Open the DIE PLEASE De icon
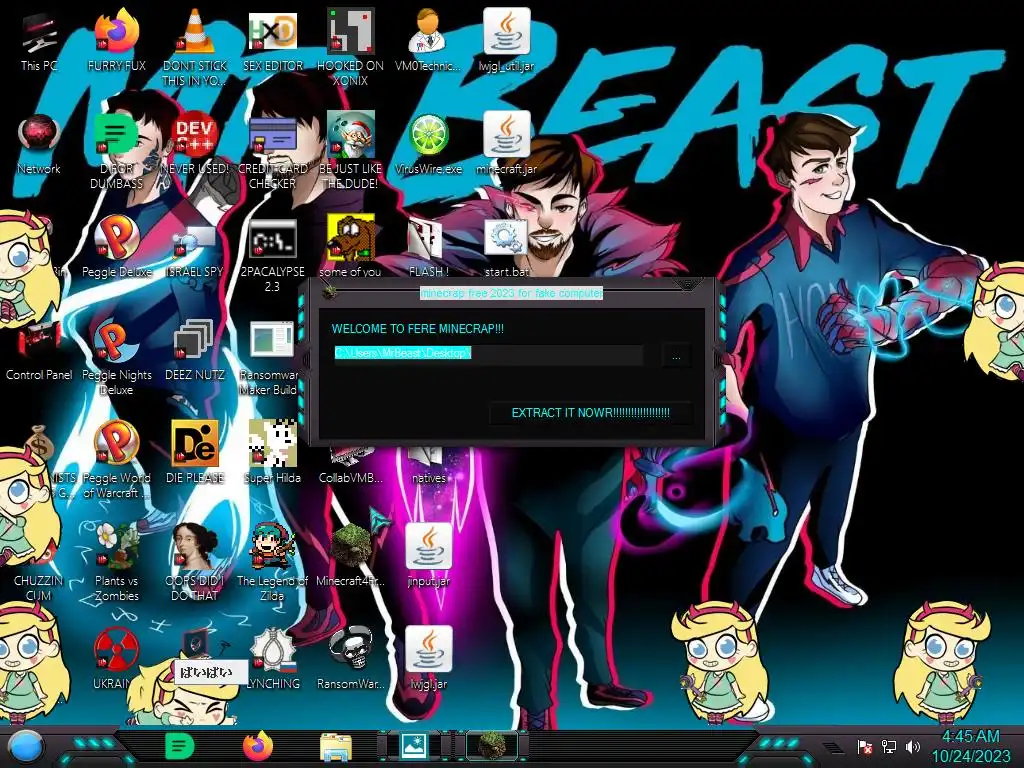The width and height of the screenshot is (1024, 768). click(x=195, y=453)
